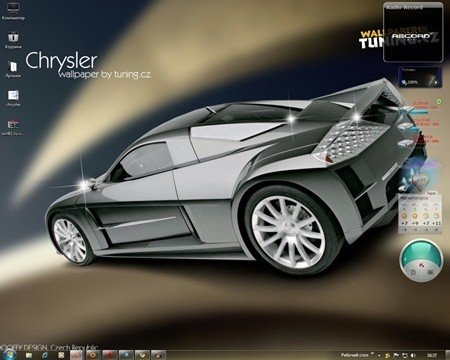This screenshot has height=360, width=450.
Task: Click the green indicator on the drives gadget
Action: click(439, 101)
